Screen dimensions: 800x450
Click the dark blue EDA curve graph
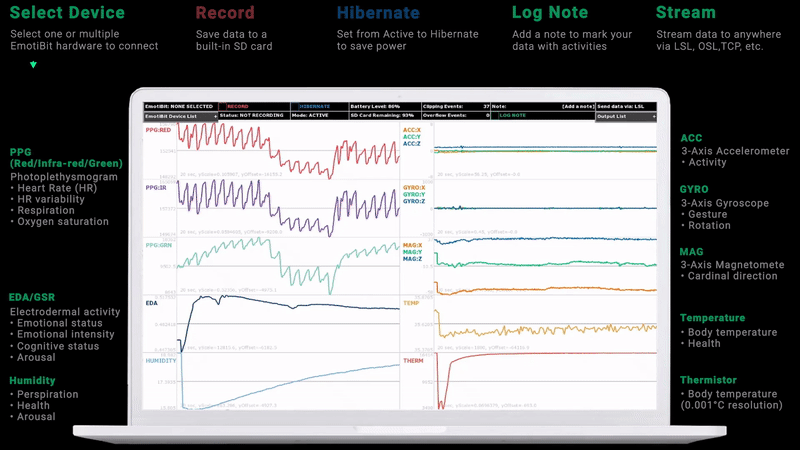click(288, 323)
